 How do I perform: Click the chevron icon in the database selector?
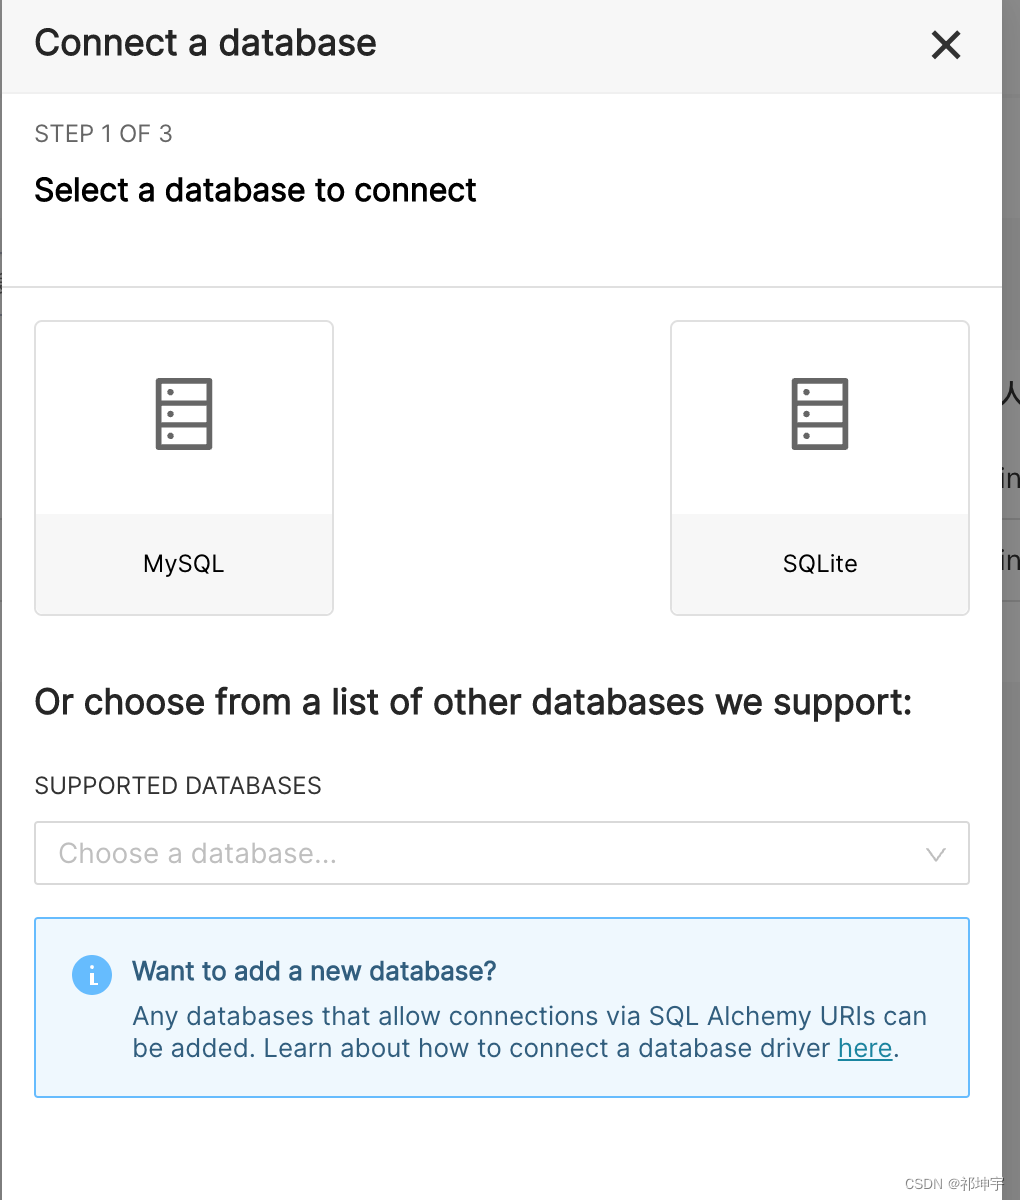936,854
